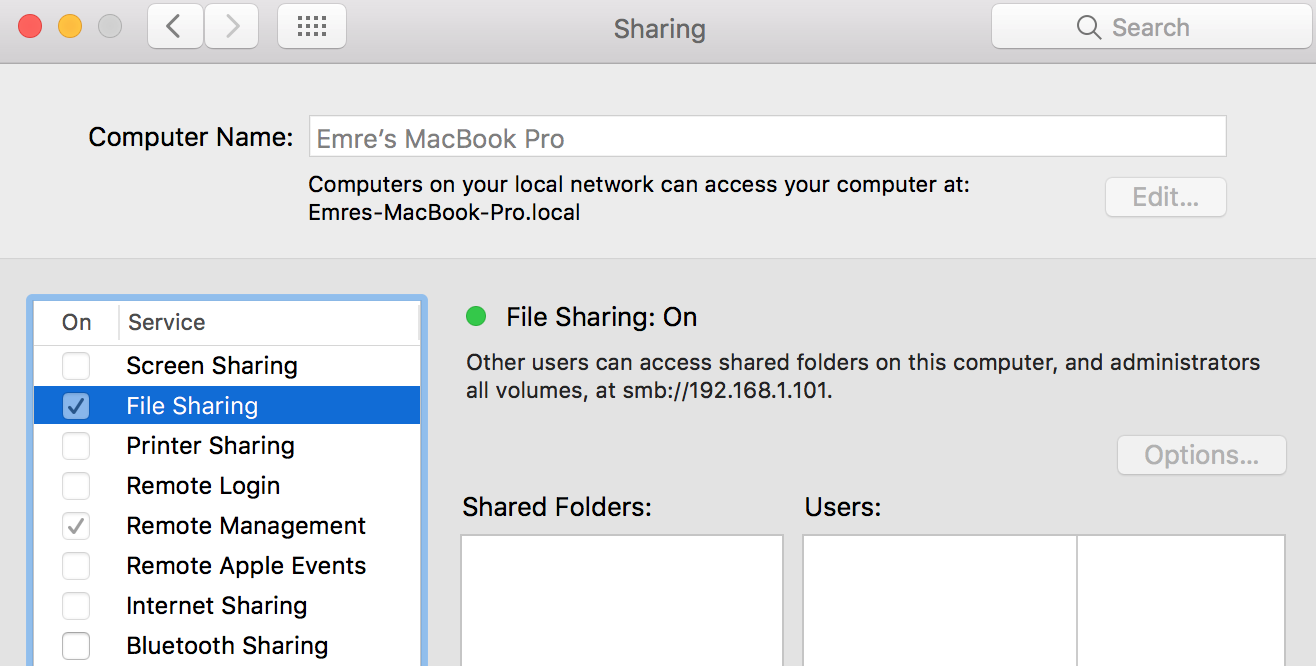The width and height of the screenshot is (1316, 666).
Task: Turn on Remote Login checkbox
Action: pos(76,486)
